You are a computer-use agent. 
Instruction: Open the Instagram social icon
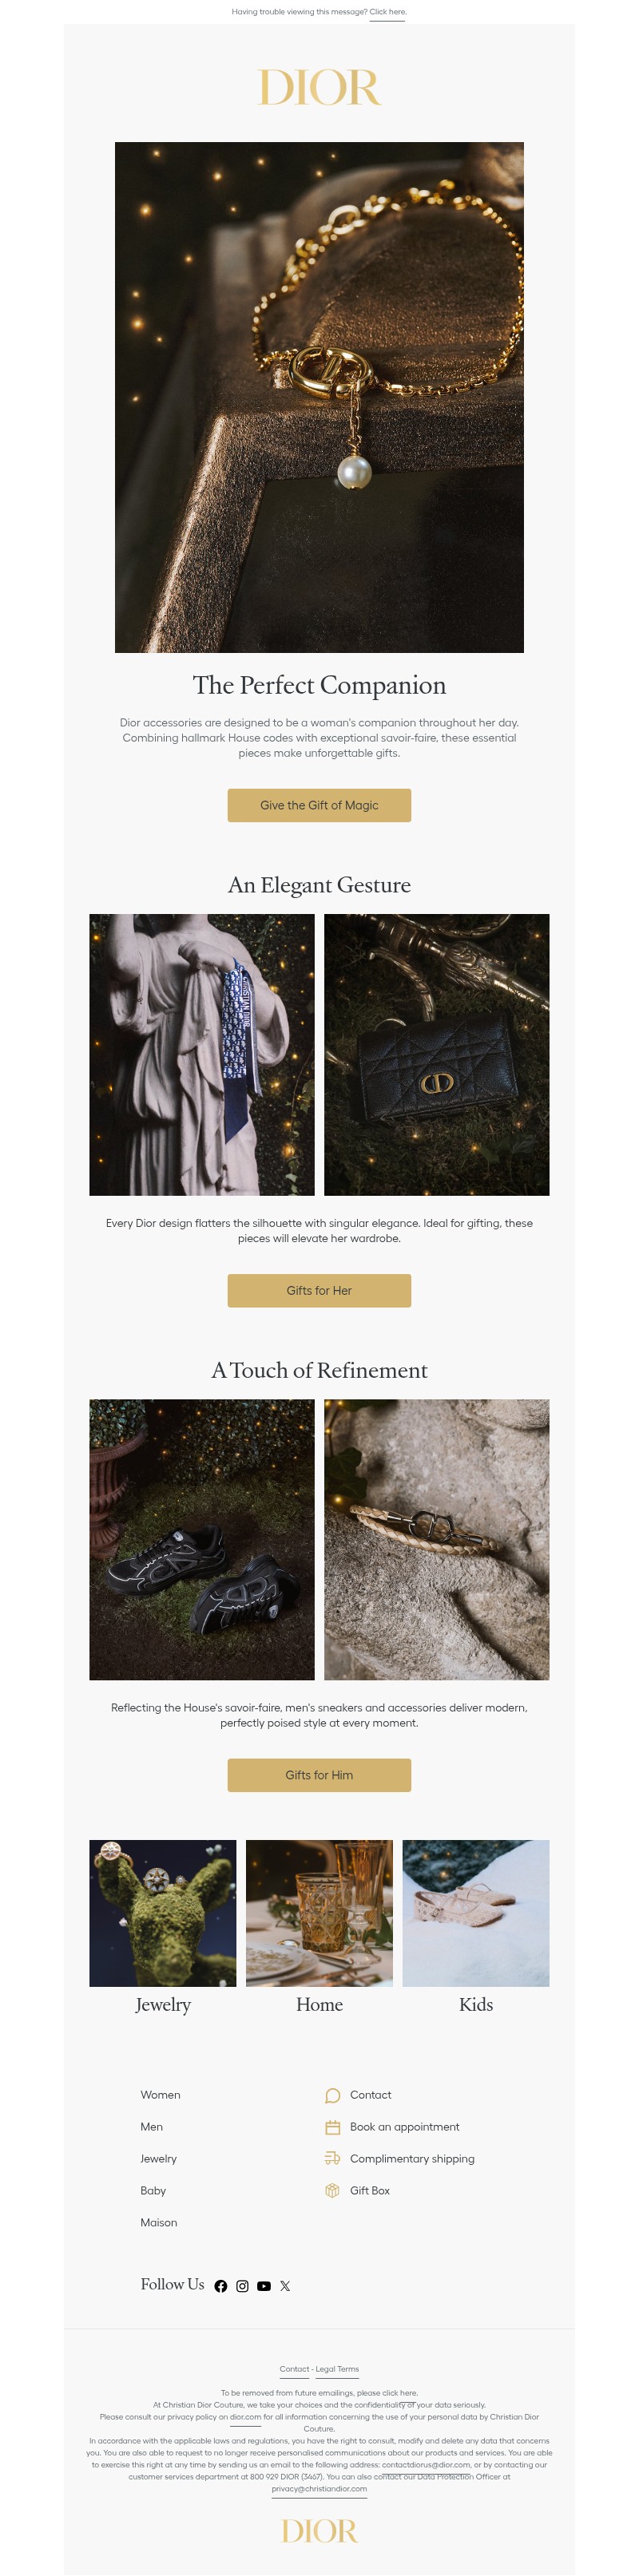242,2286
